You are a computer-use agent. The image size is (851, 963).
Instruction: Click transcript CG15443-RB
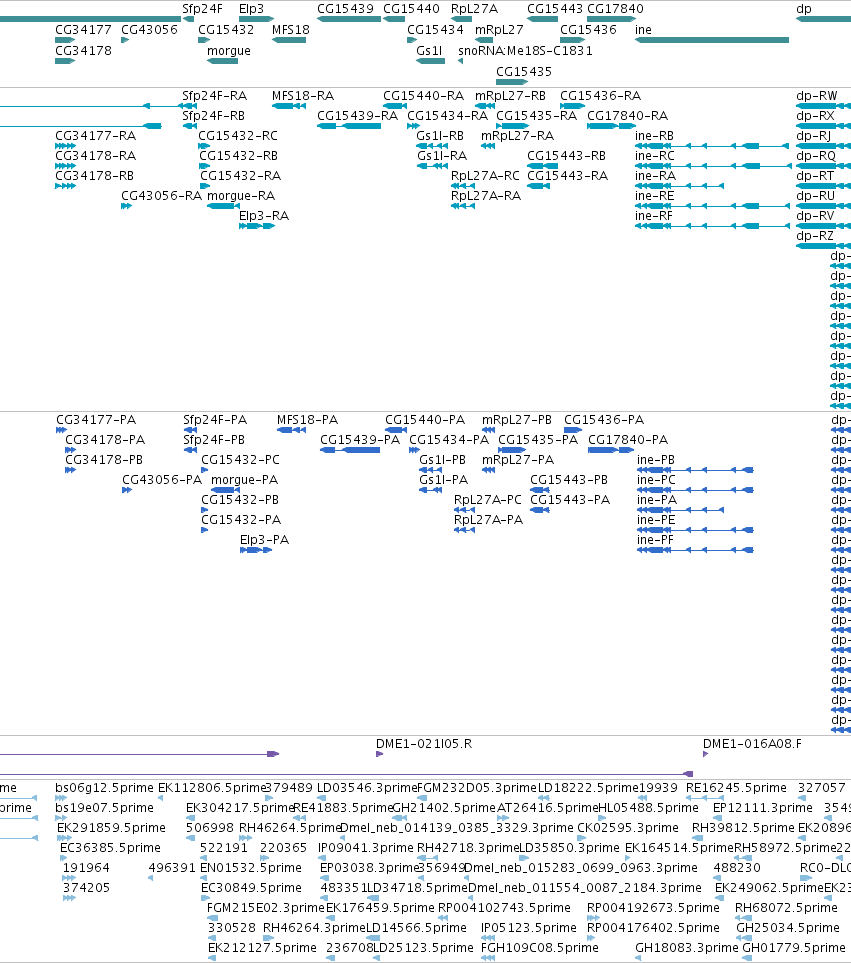(x=567, y=156)
